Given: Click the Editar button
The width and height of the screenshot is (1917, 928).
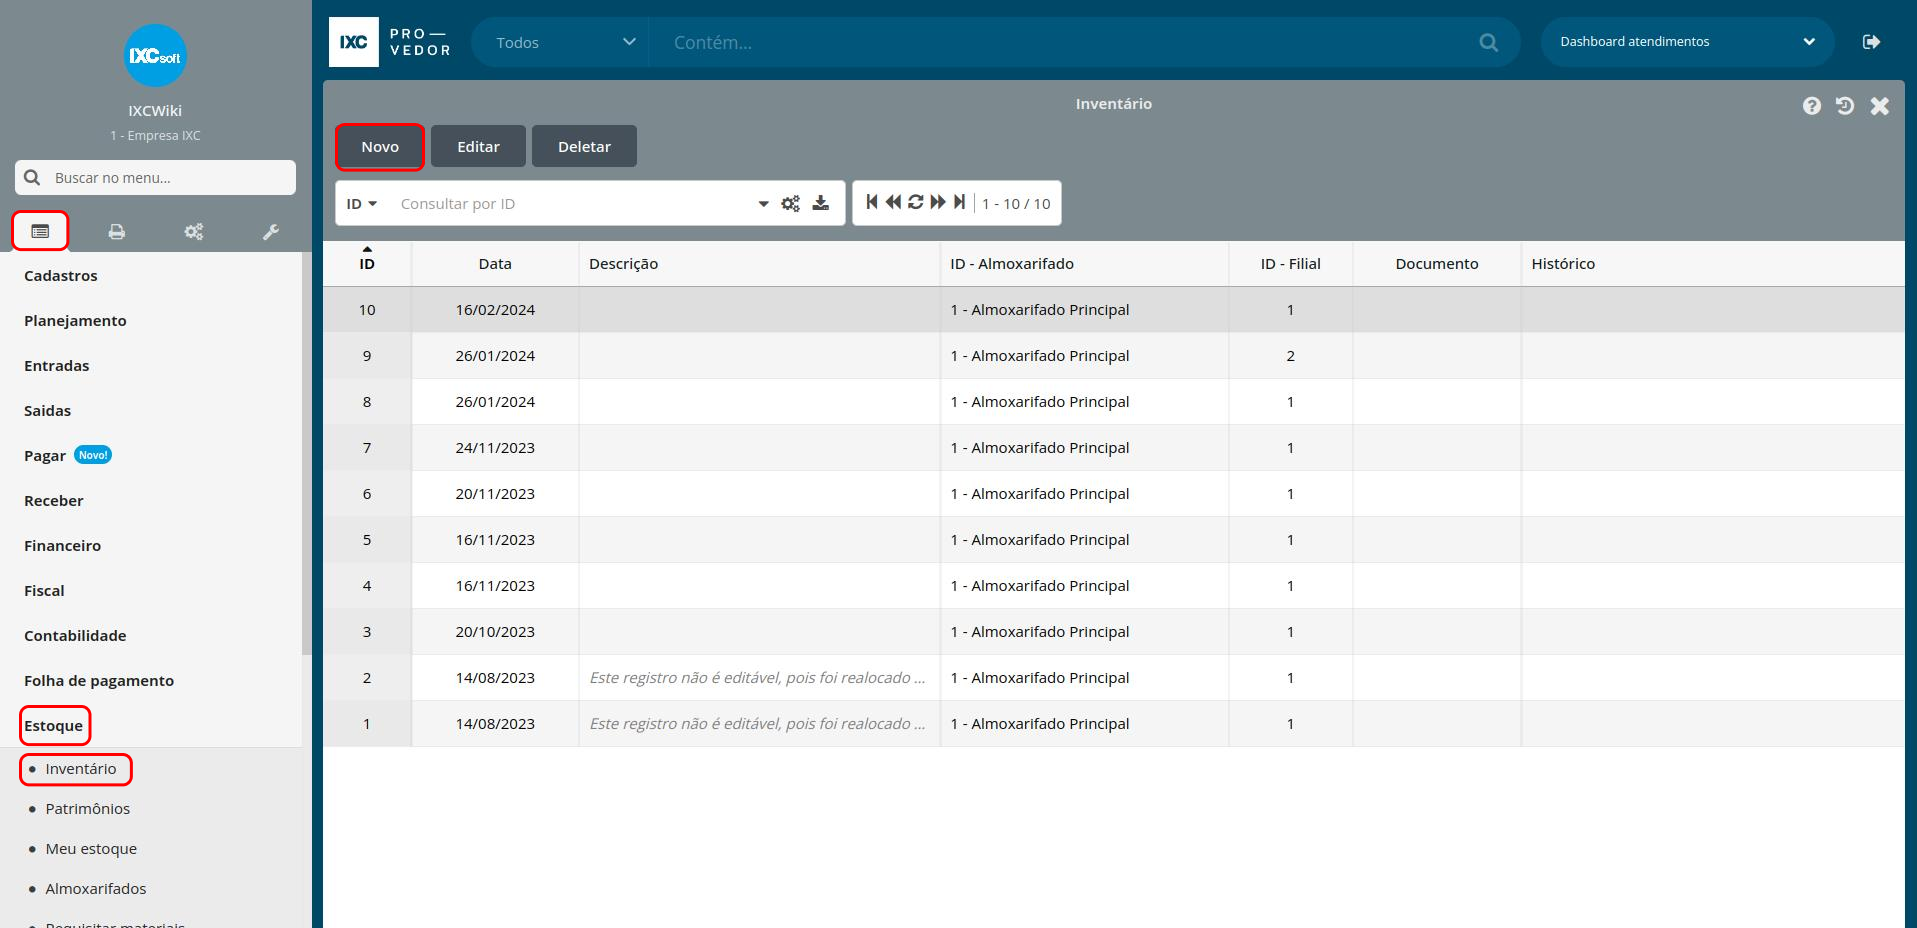Looking at the screenshot, I should tap(478, 146).
